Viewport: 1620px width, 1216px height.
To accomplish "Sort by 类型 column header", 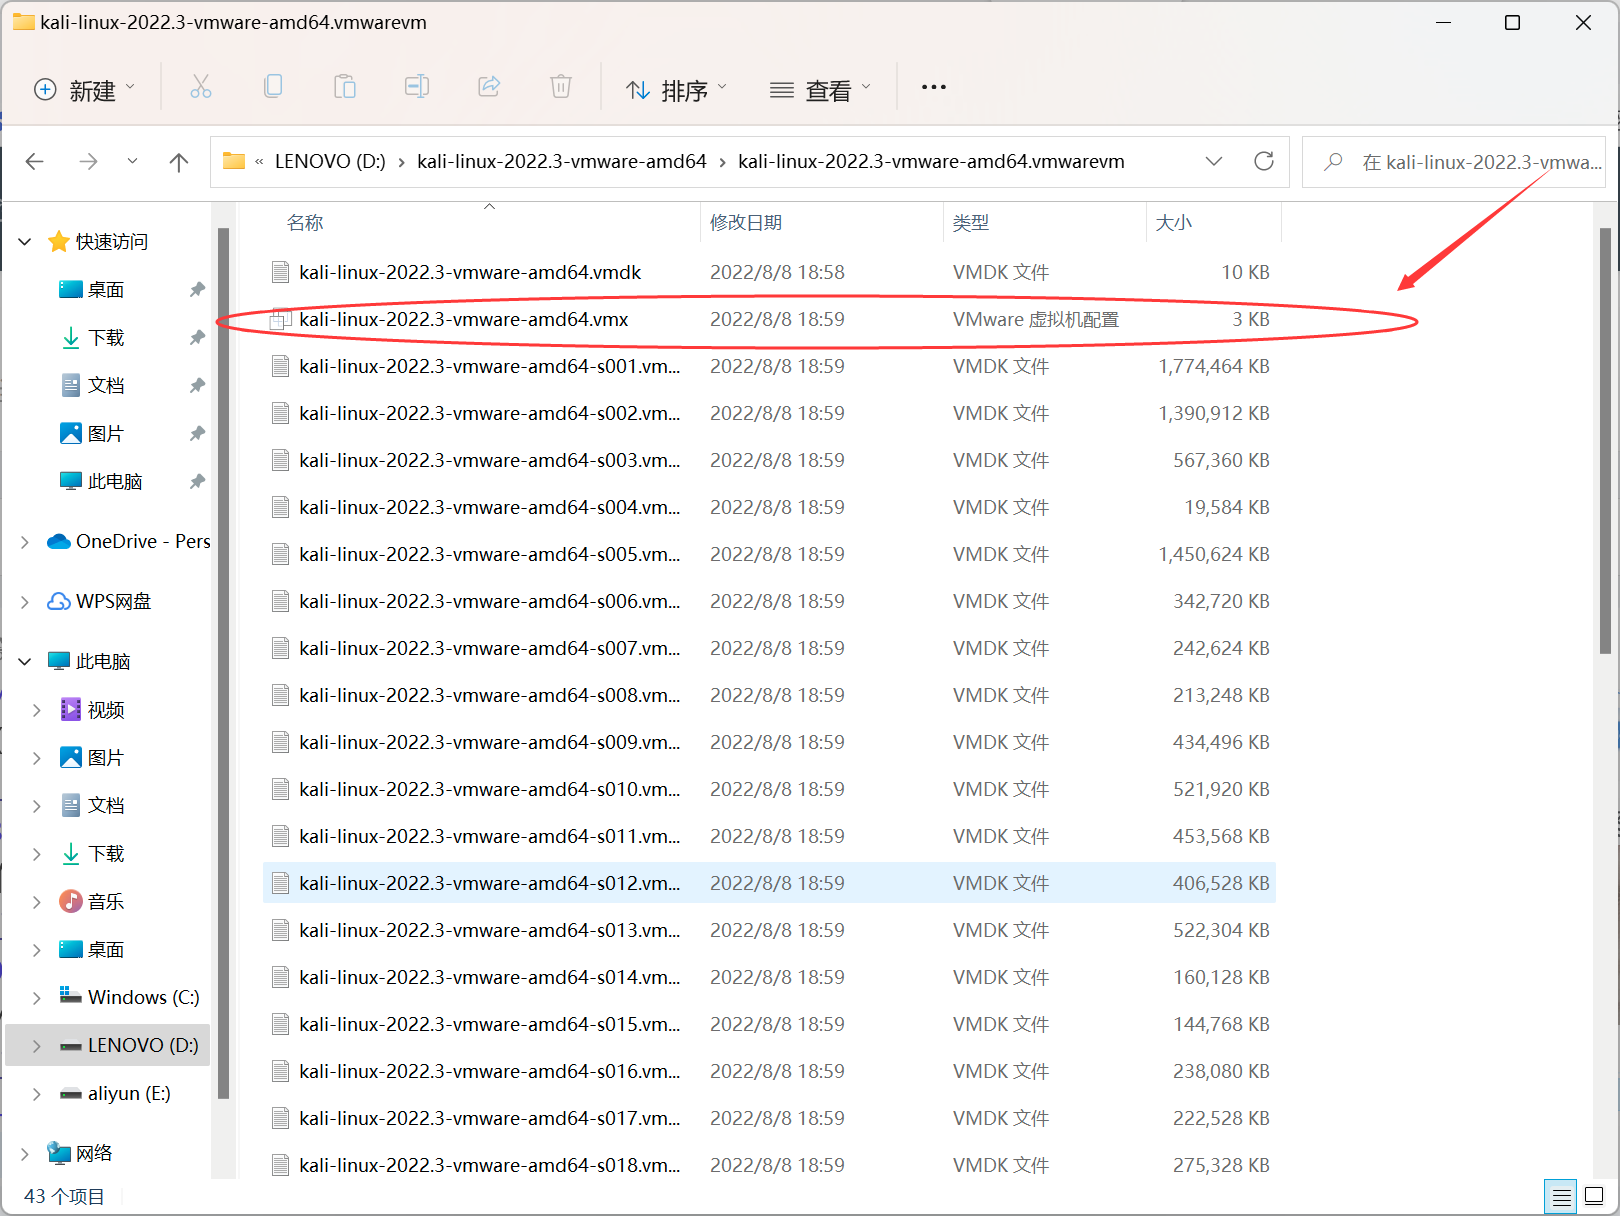I will point(970,222).
